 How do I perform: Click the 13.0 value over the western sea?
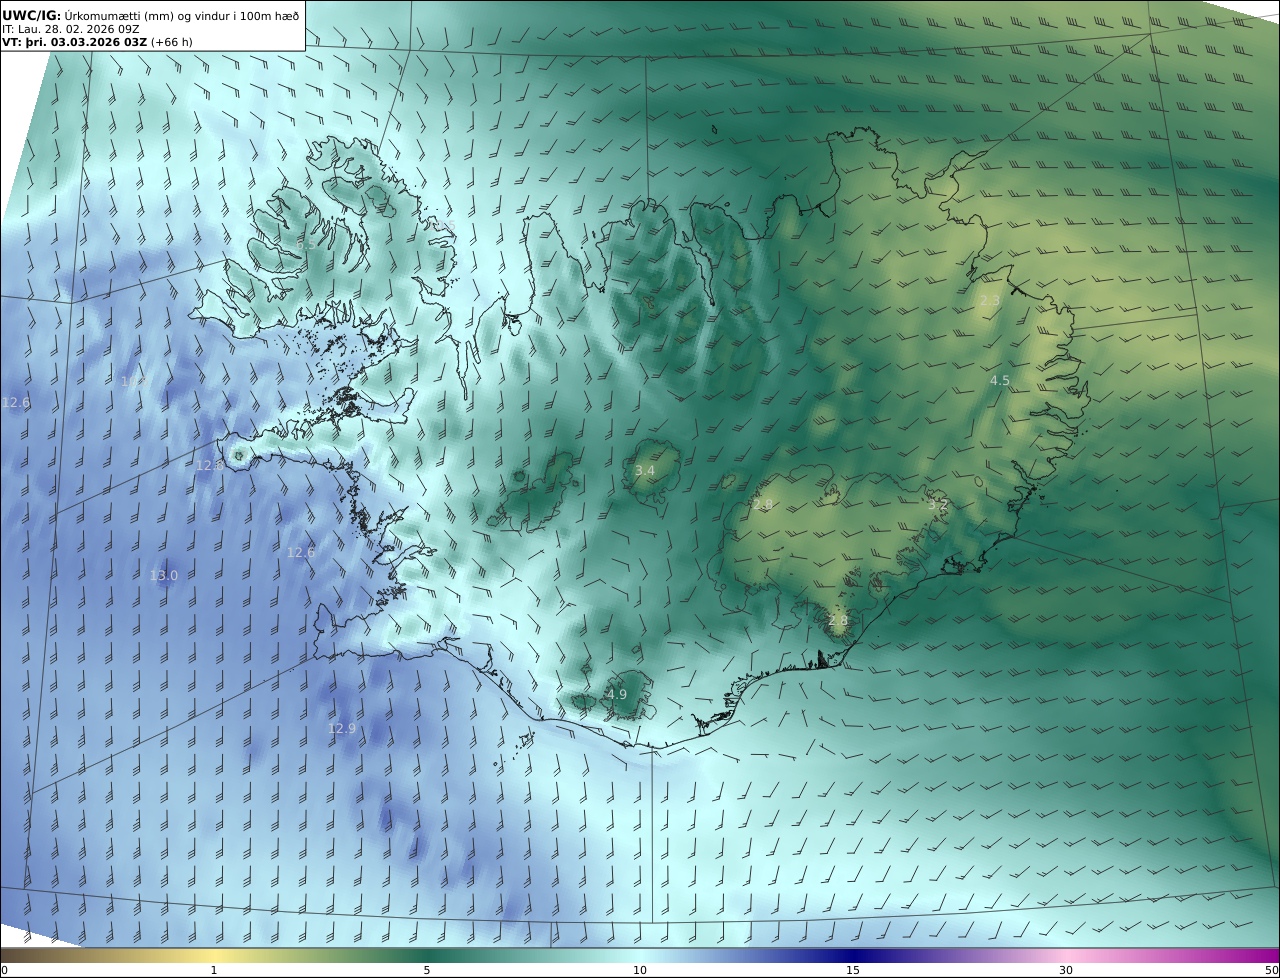click(x=164, y=576)
